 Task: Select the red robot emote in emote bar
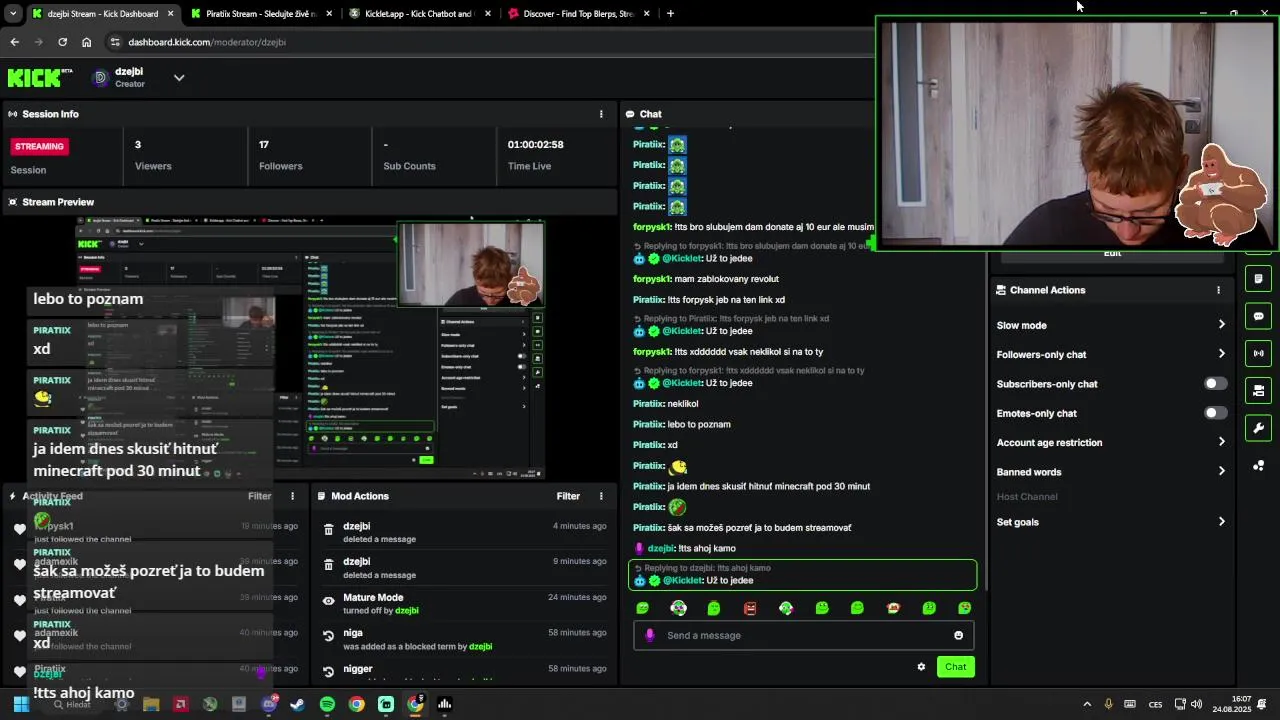(x=750, y=608)
